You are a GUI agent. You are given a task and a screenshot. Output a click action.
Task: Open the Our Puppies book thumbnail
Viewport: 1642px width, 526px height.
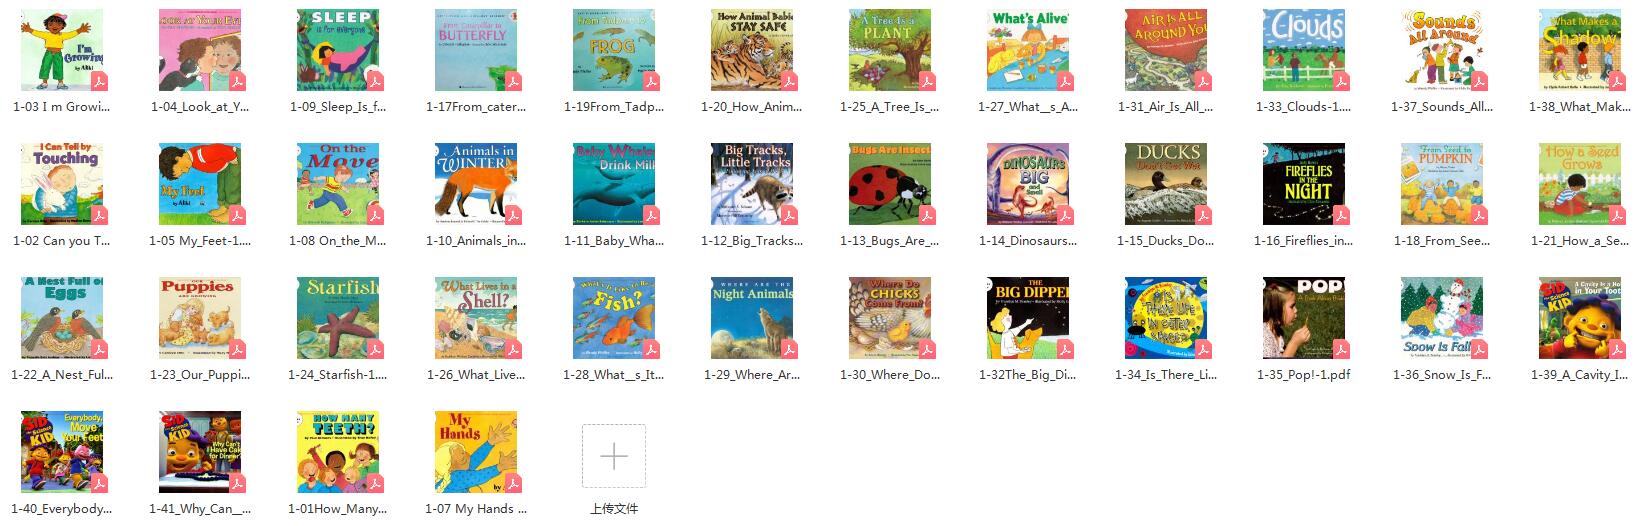click(x=200, y=318)
